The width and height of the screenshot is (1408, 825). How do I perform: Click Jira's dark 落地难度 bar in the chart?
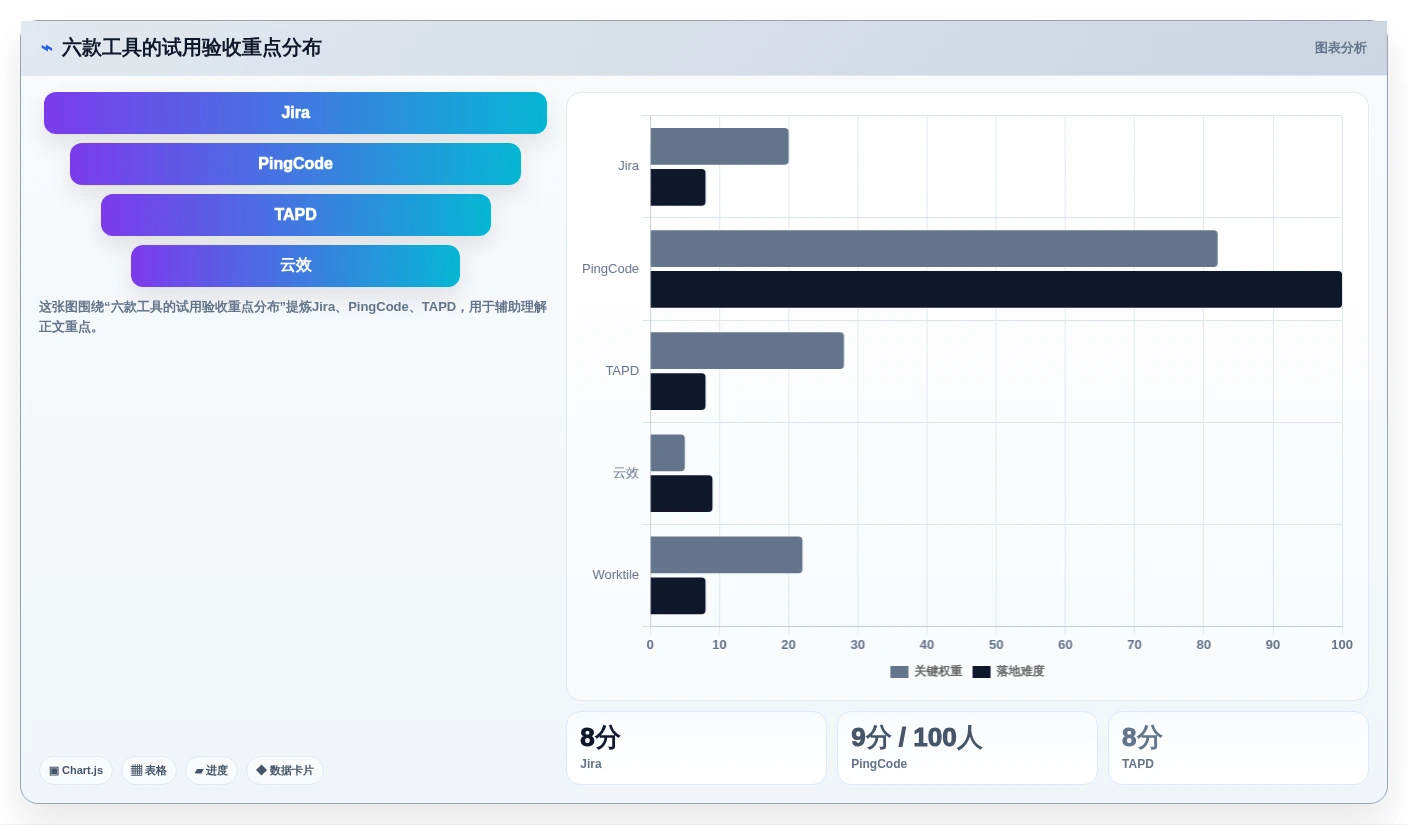click(x=678, y=187)
